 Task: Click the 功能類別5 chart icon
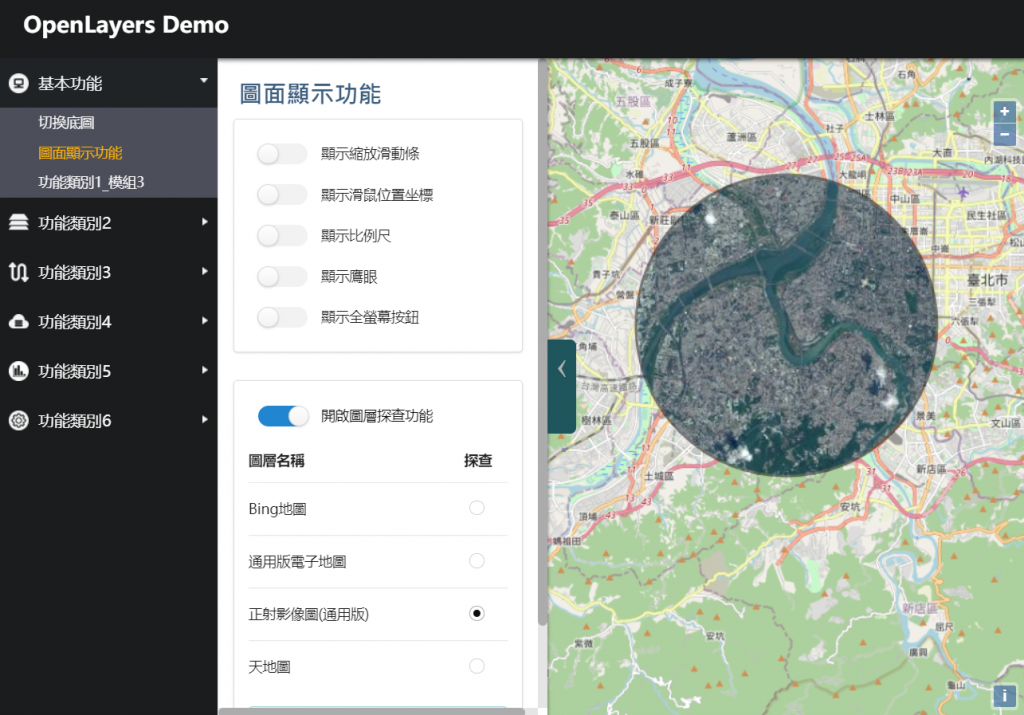click(x=18, y=371)
